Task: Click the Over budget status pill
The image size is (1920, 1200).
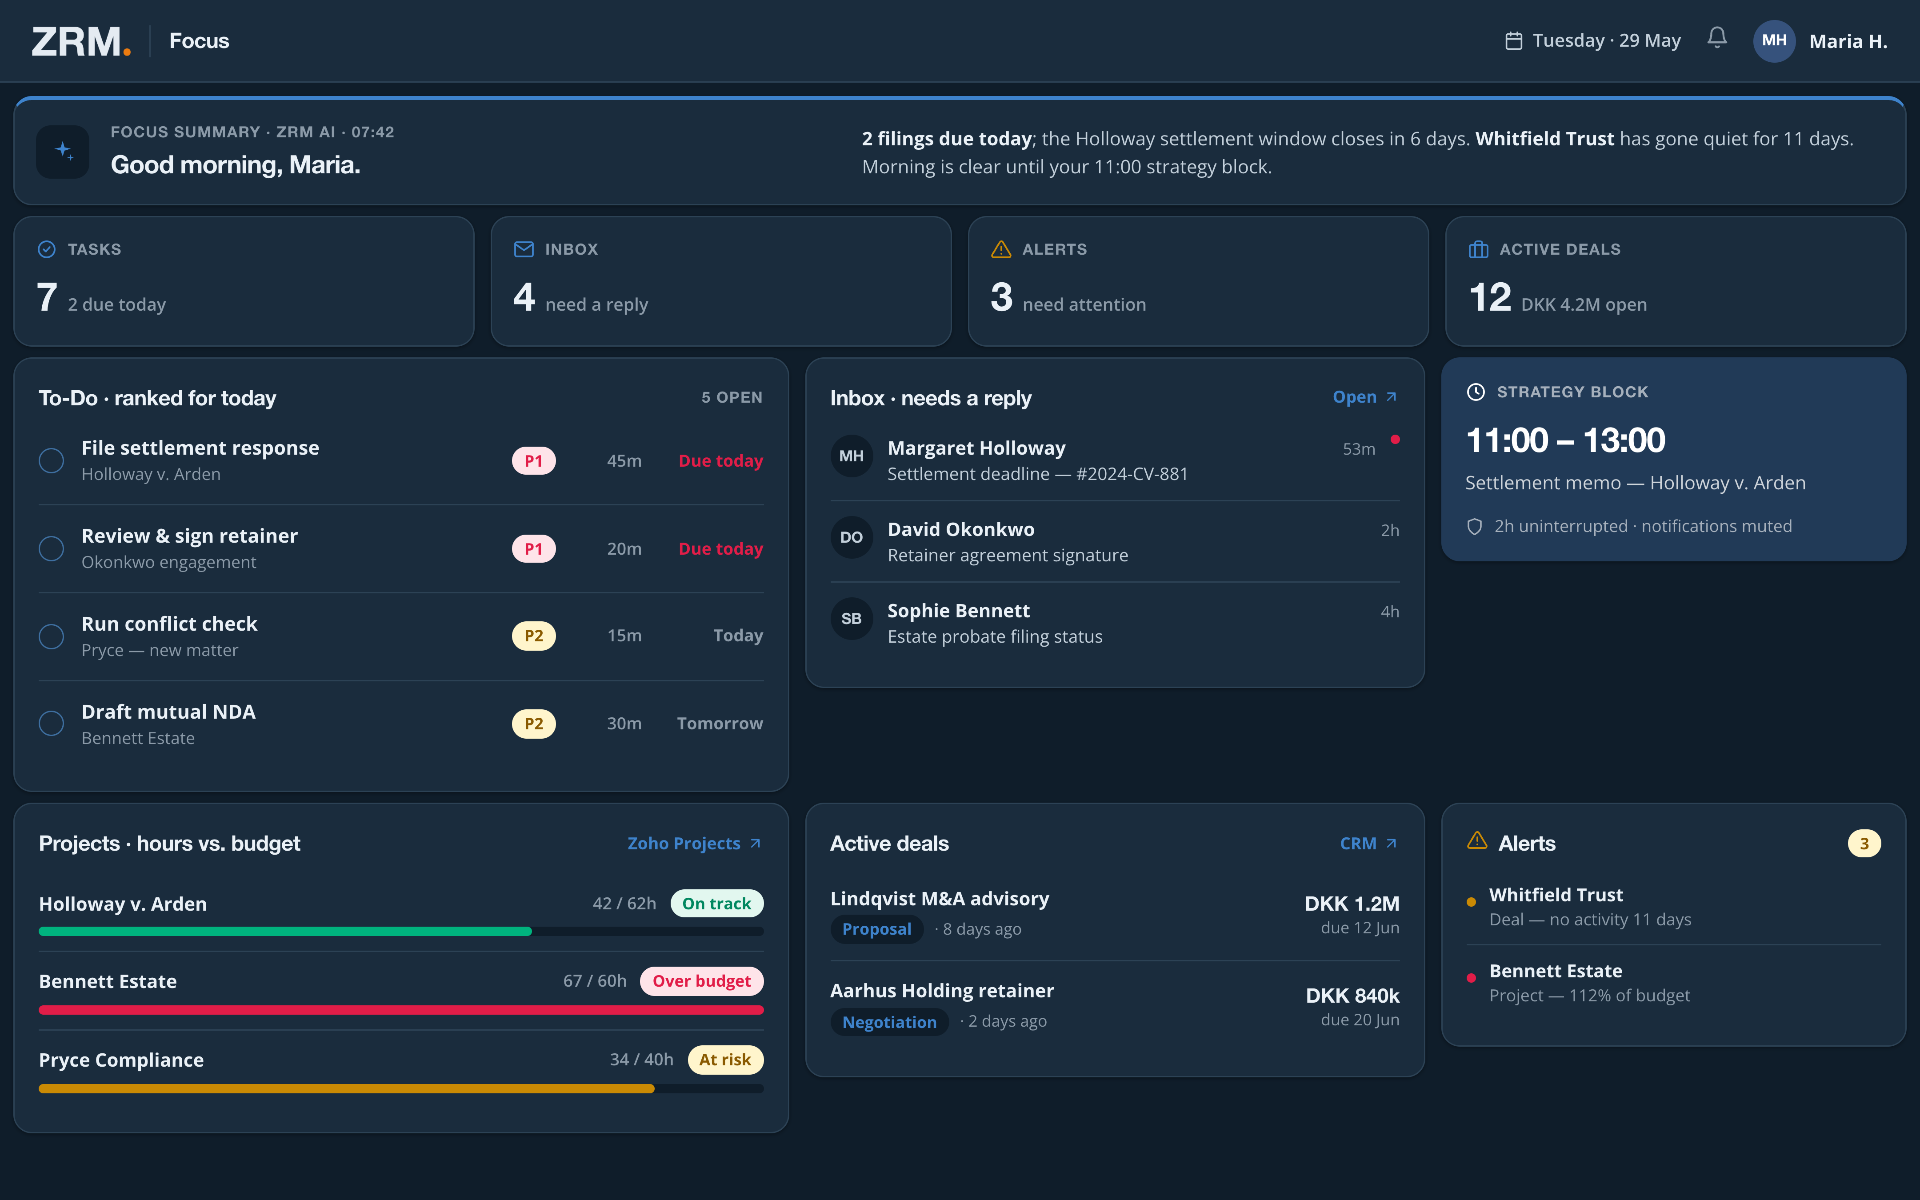Action: 702,981
